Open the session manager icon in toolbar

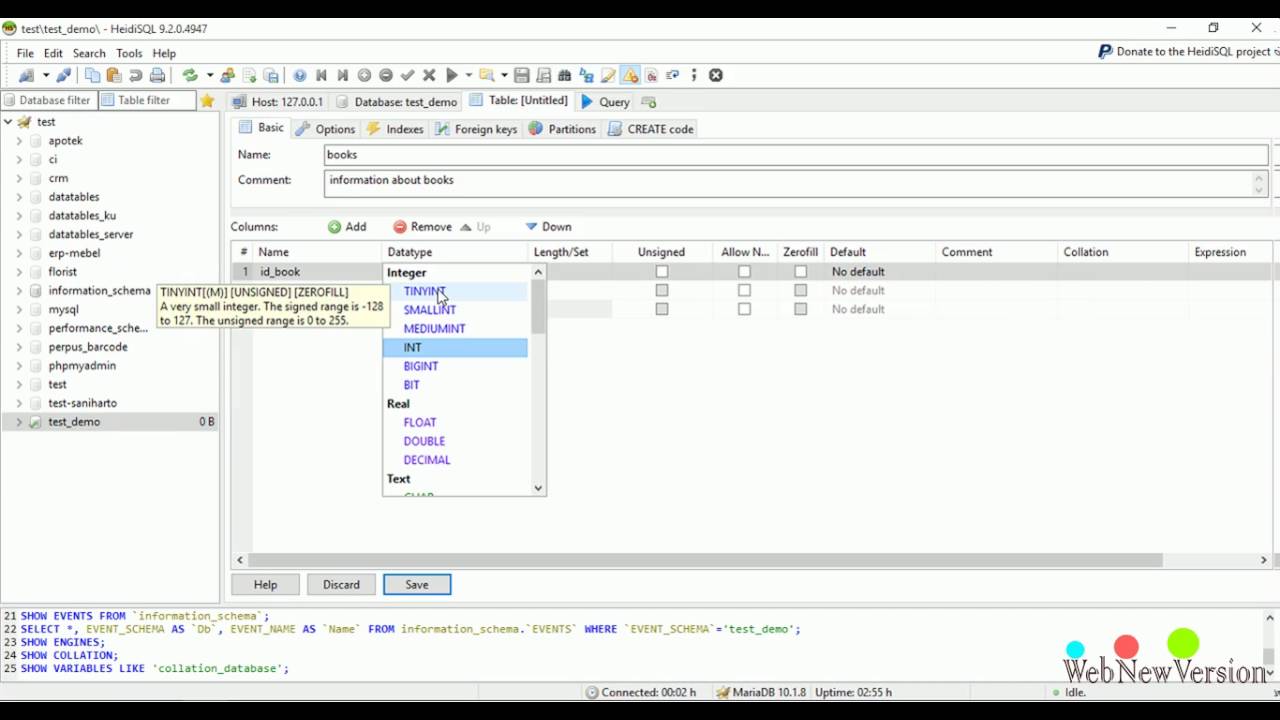click(x=26, y=75)
